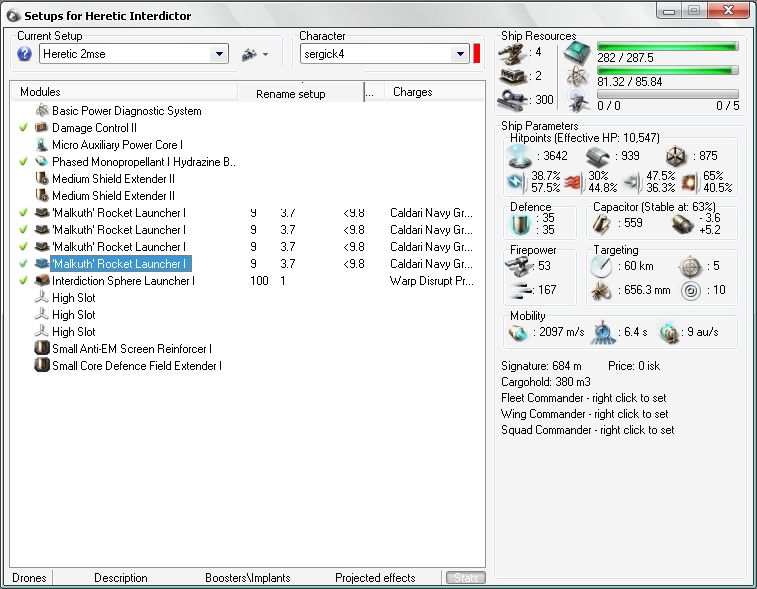Click the capacitor icon showing 559

(603, 223)
